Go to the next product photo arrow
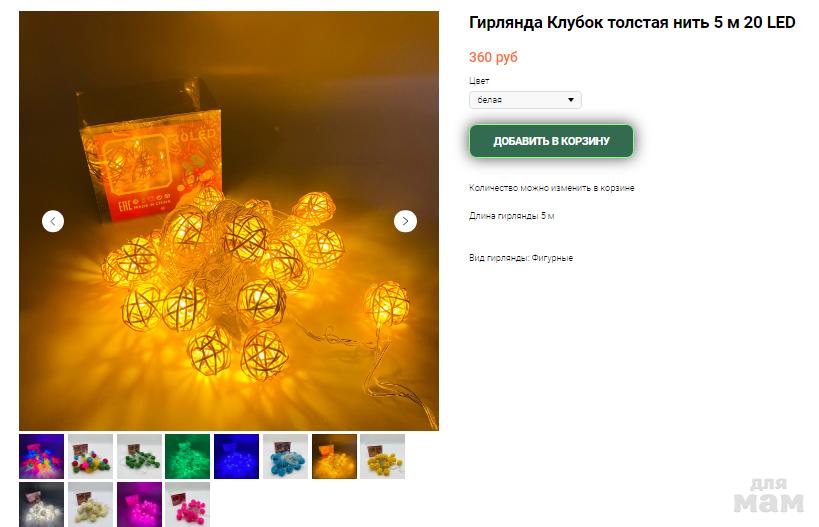 click(x=405, y=221)
